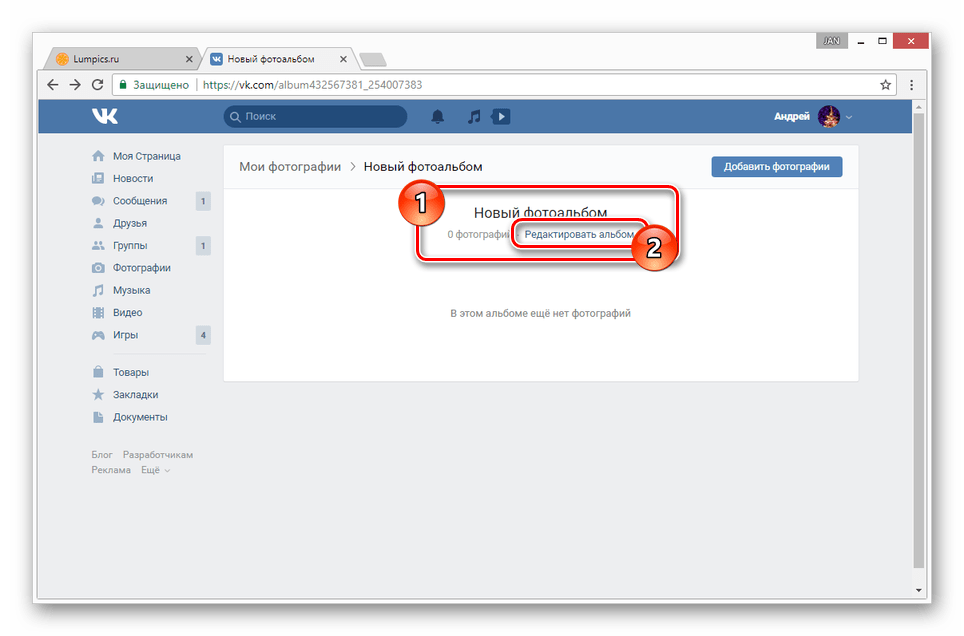Screen dimensions: 964x636
Task: Click text В этом альбоме ещё нет фотографий
Action: pyautogui.click(x=540, y=314)
